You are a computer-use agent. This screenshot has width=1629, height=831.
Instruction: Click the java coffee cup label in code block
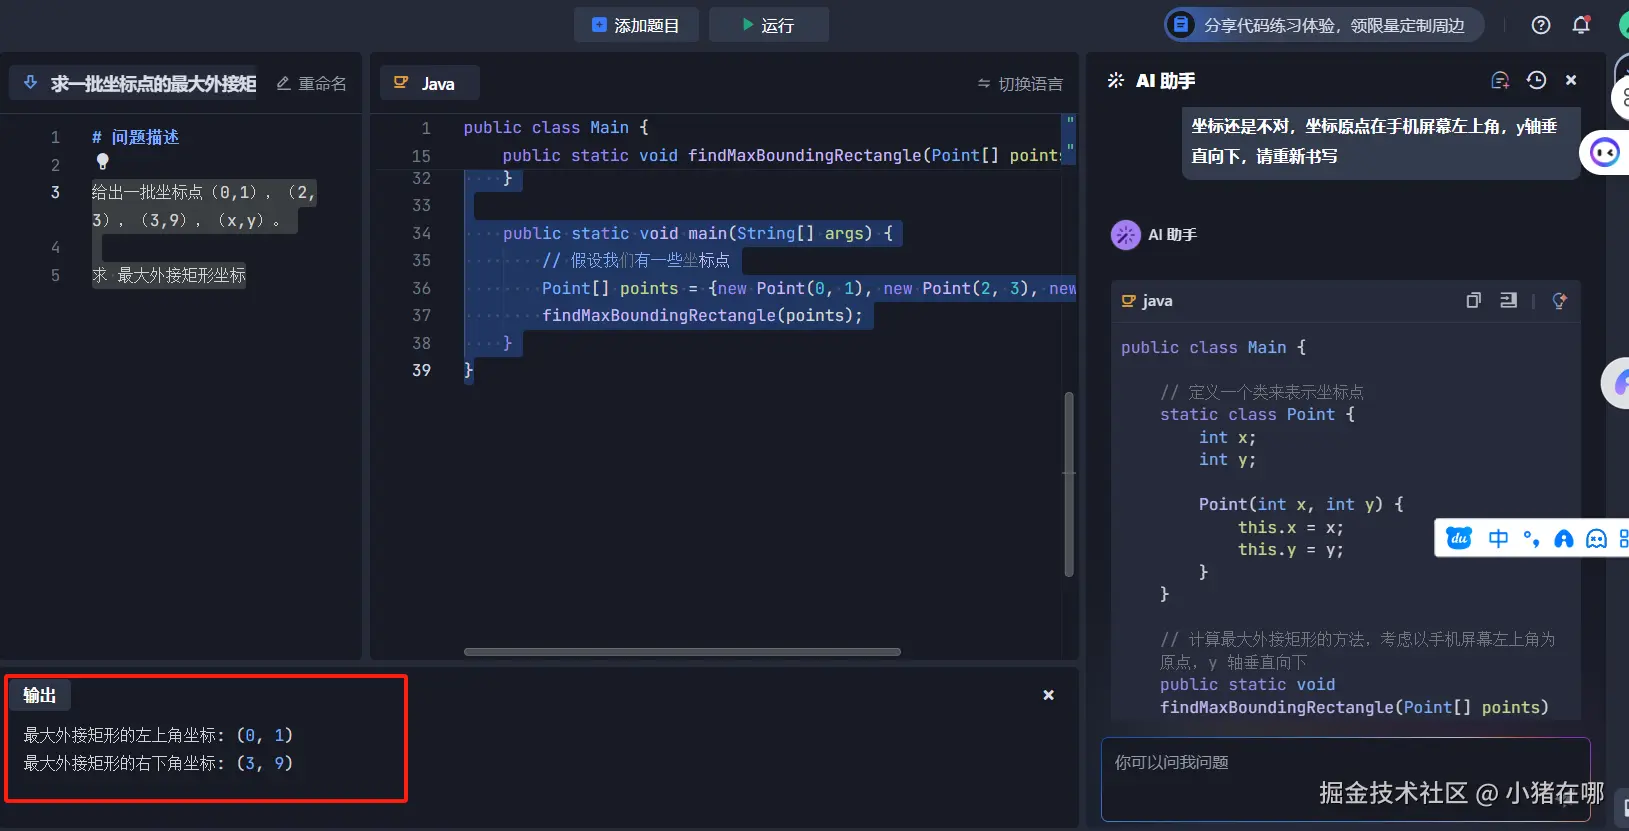[1147, 300]
